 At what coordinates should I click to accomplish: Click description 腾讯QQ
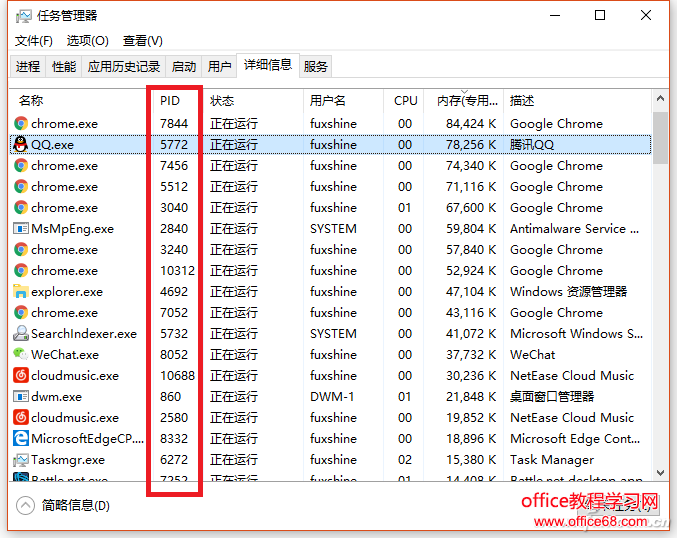coord(532,145)
